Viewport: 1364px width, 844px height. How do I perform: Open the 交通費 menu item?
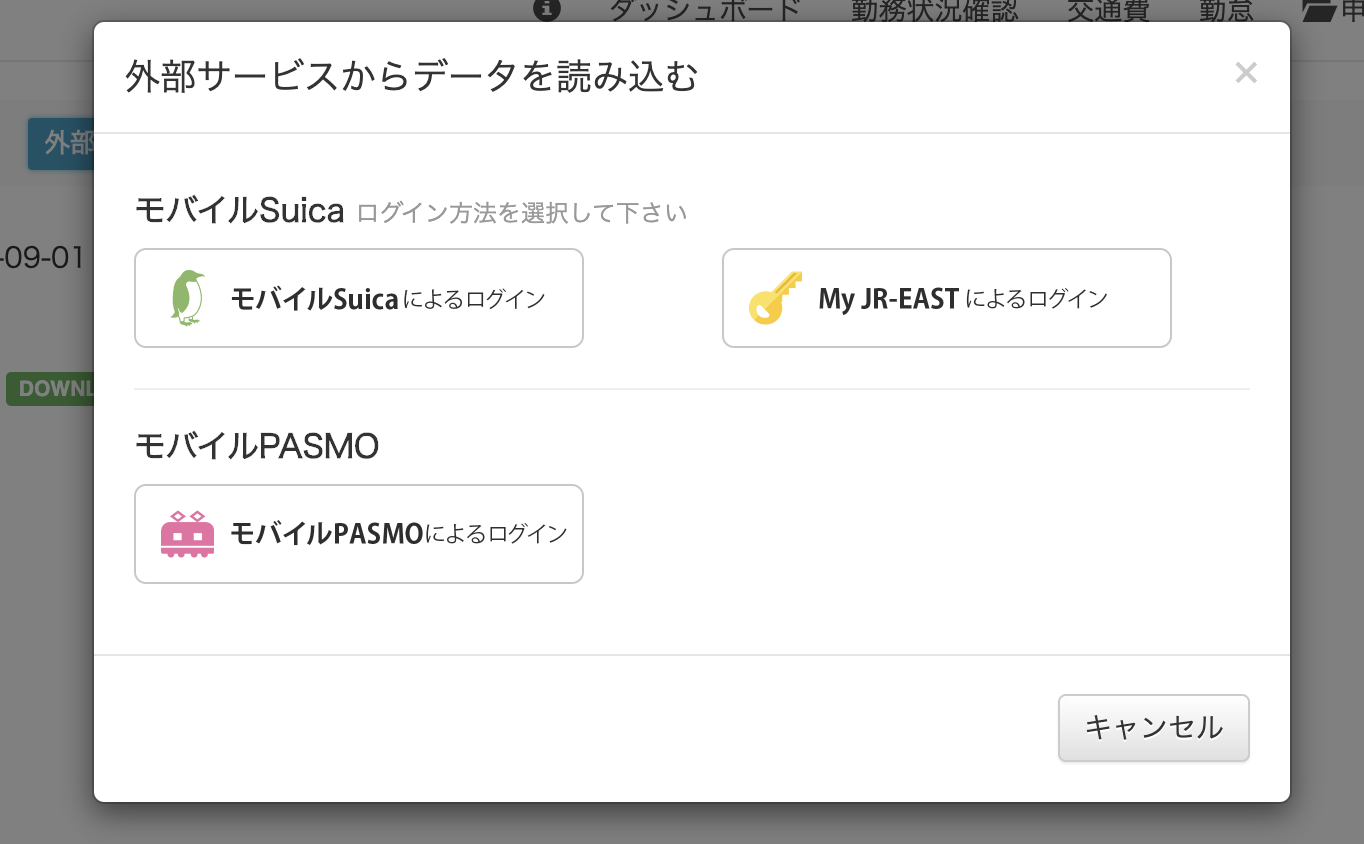[x=1108, y=10]
